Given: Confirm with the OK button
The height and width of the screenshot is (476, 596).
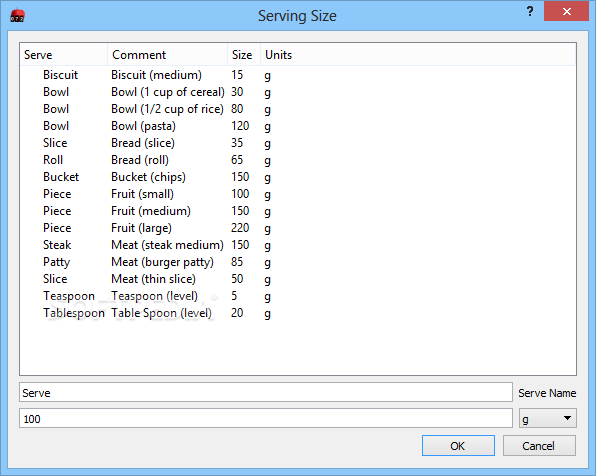Looking at the screenshot, I should 458,446.
